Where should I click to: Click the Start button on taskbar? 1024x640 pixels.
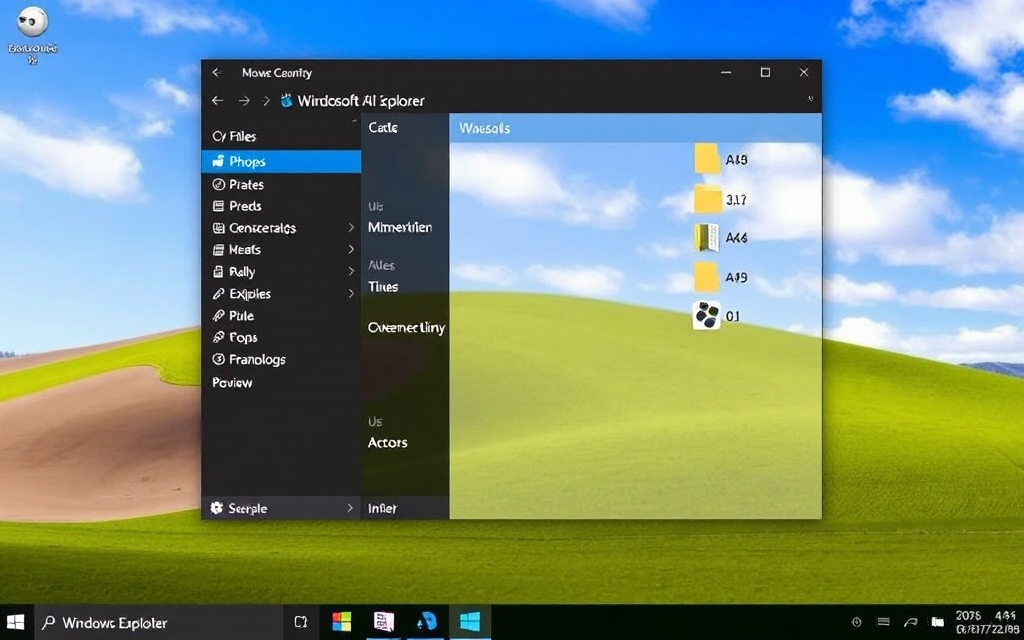coord(16,622)
